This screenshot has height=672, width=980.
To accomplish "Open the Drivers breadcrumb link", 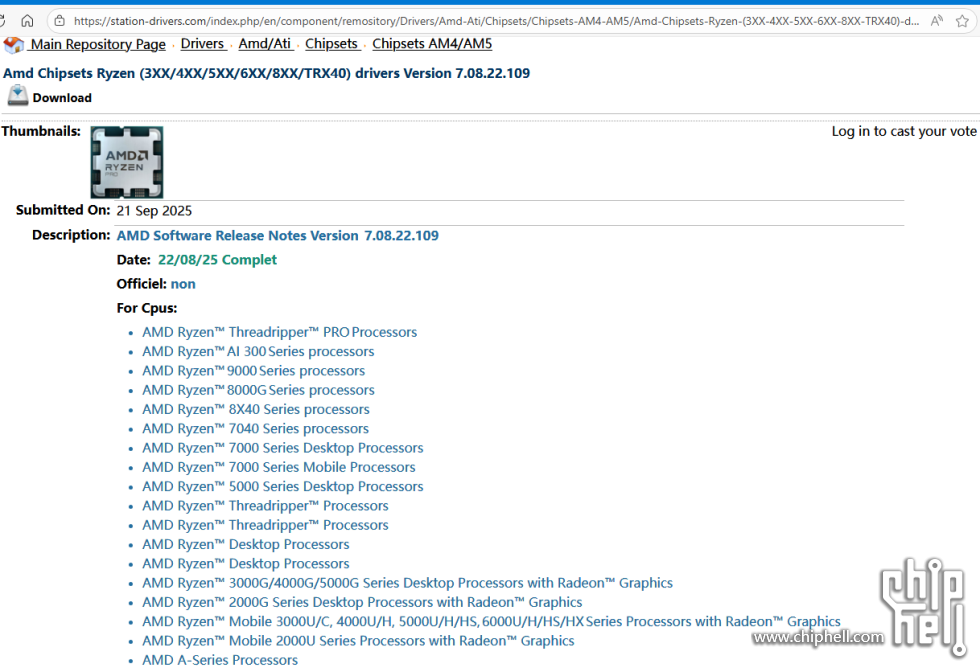I will pos(202,44).
